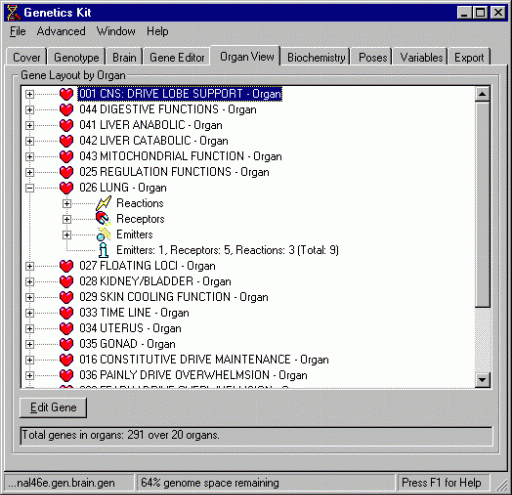Click the Reactions lightning bolt icon
The height and width of the screenshot is (495, 512).
pyautogui.click(x=103, y=203)
